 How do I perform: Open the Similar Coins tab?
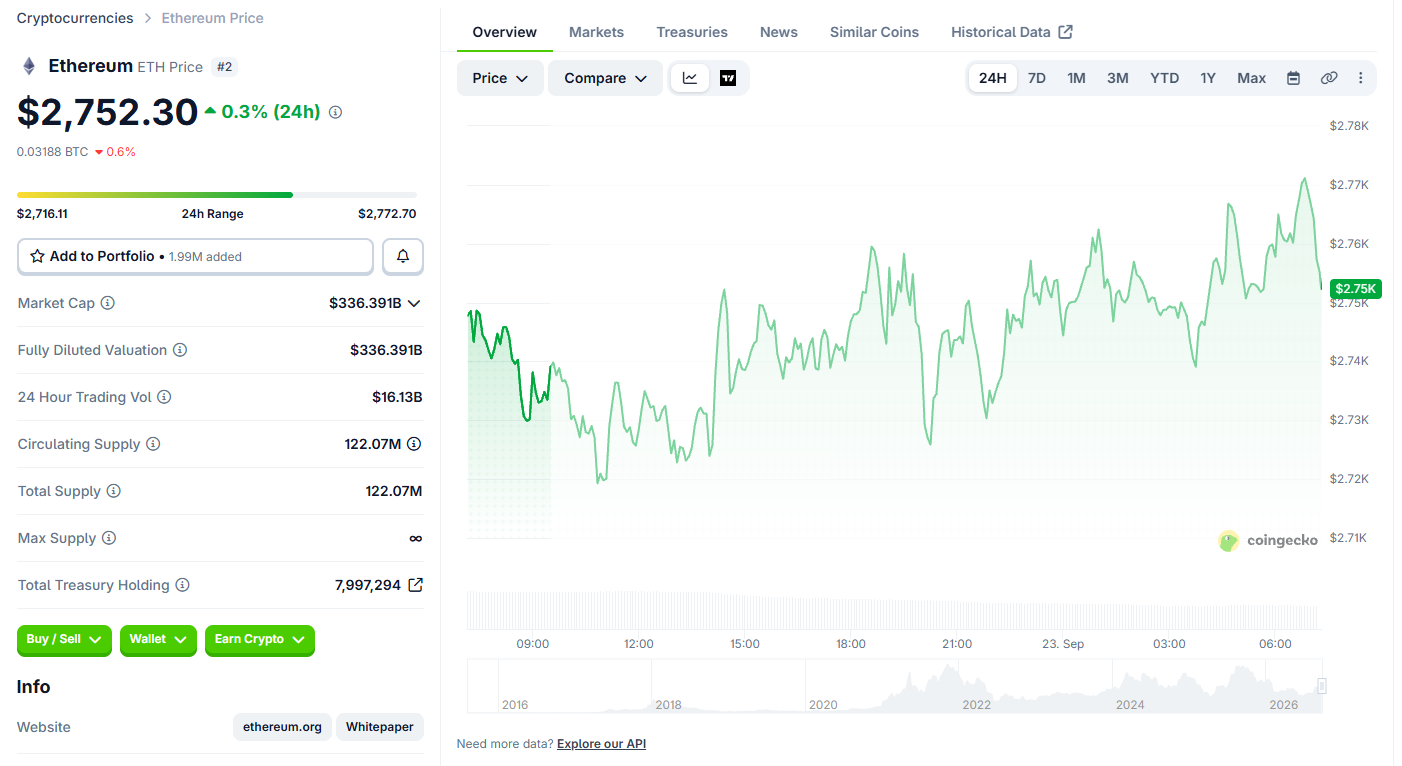tap(874, 32)
